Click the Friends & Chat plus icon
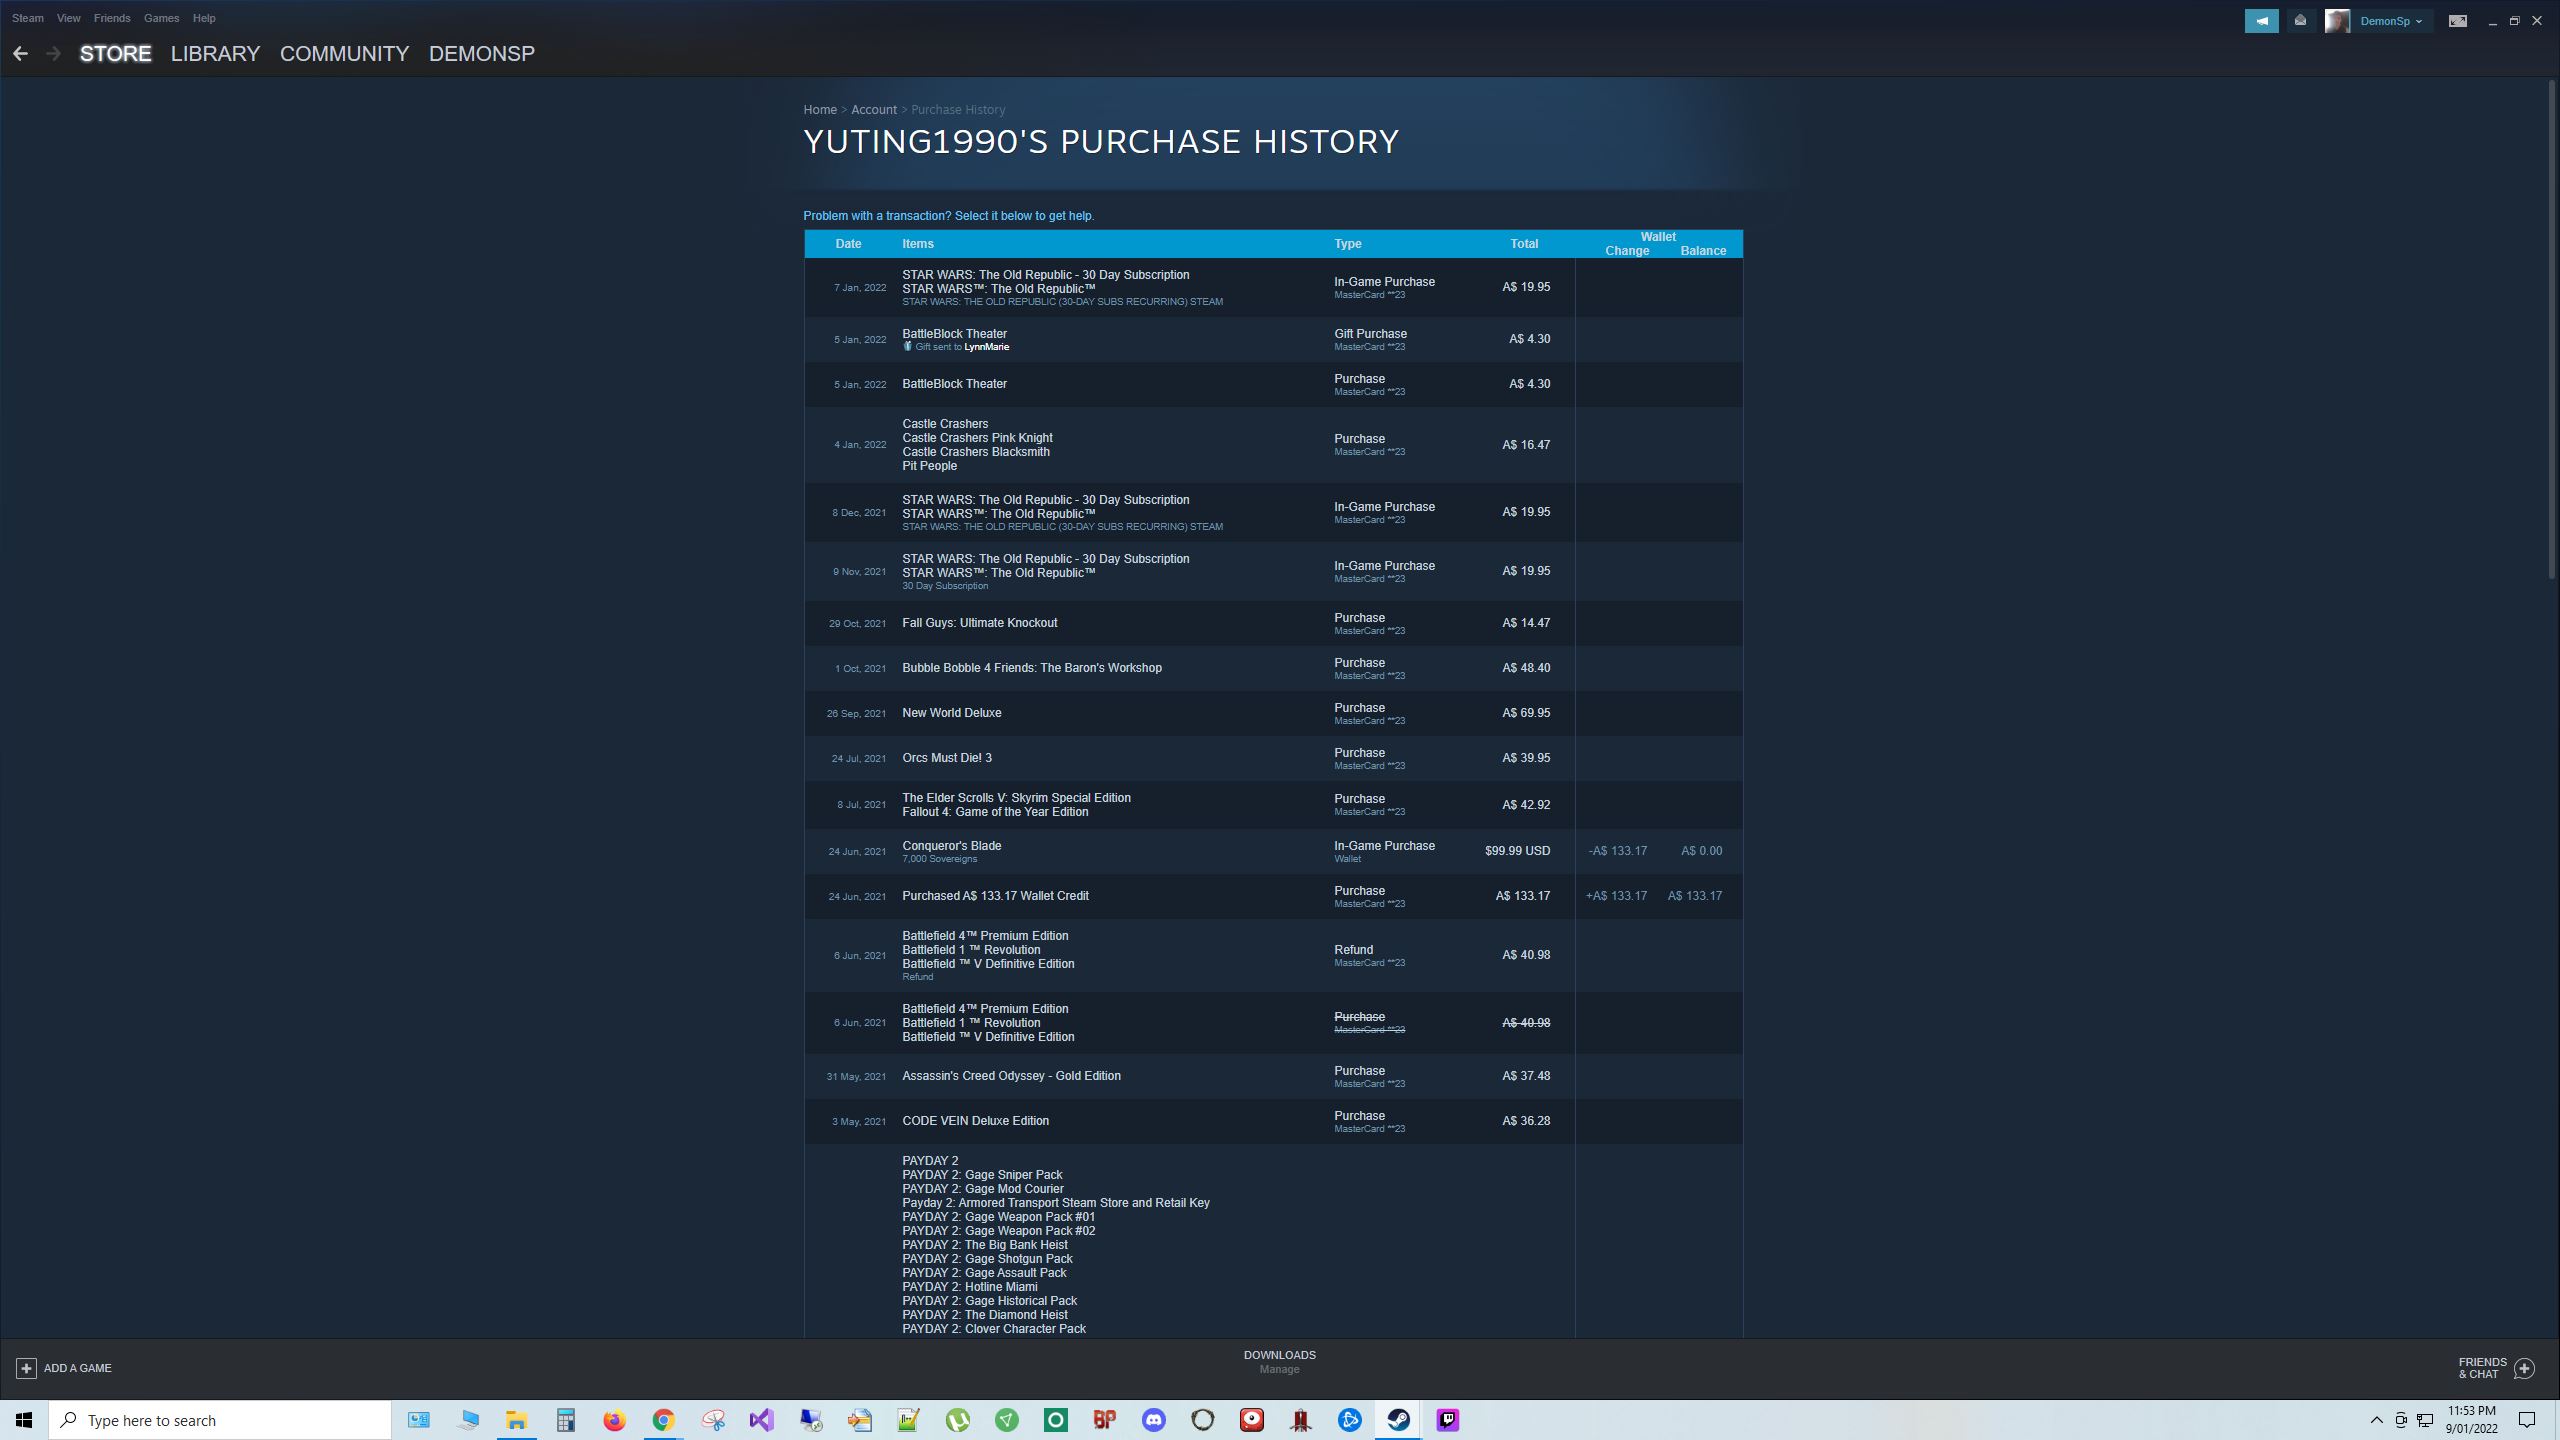 2524,1368
